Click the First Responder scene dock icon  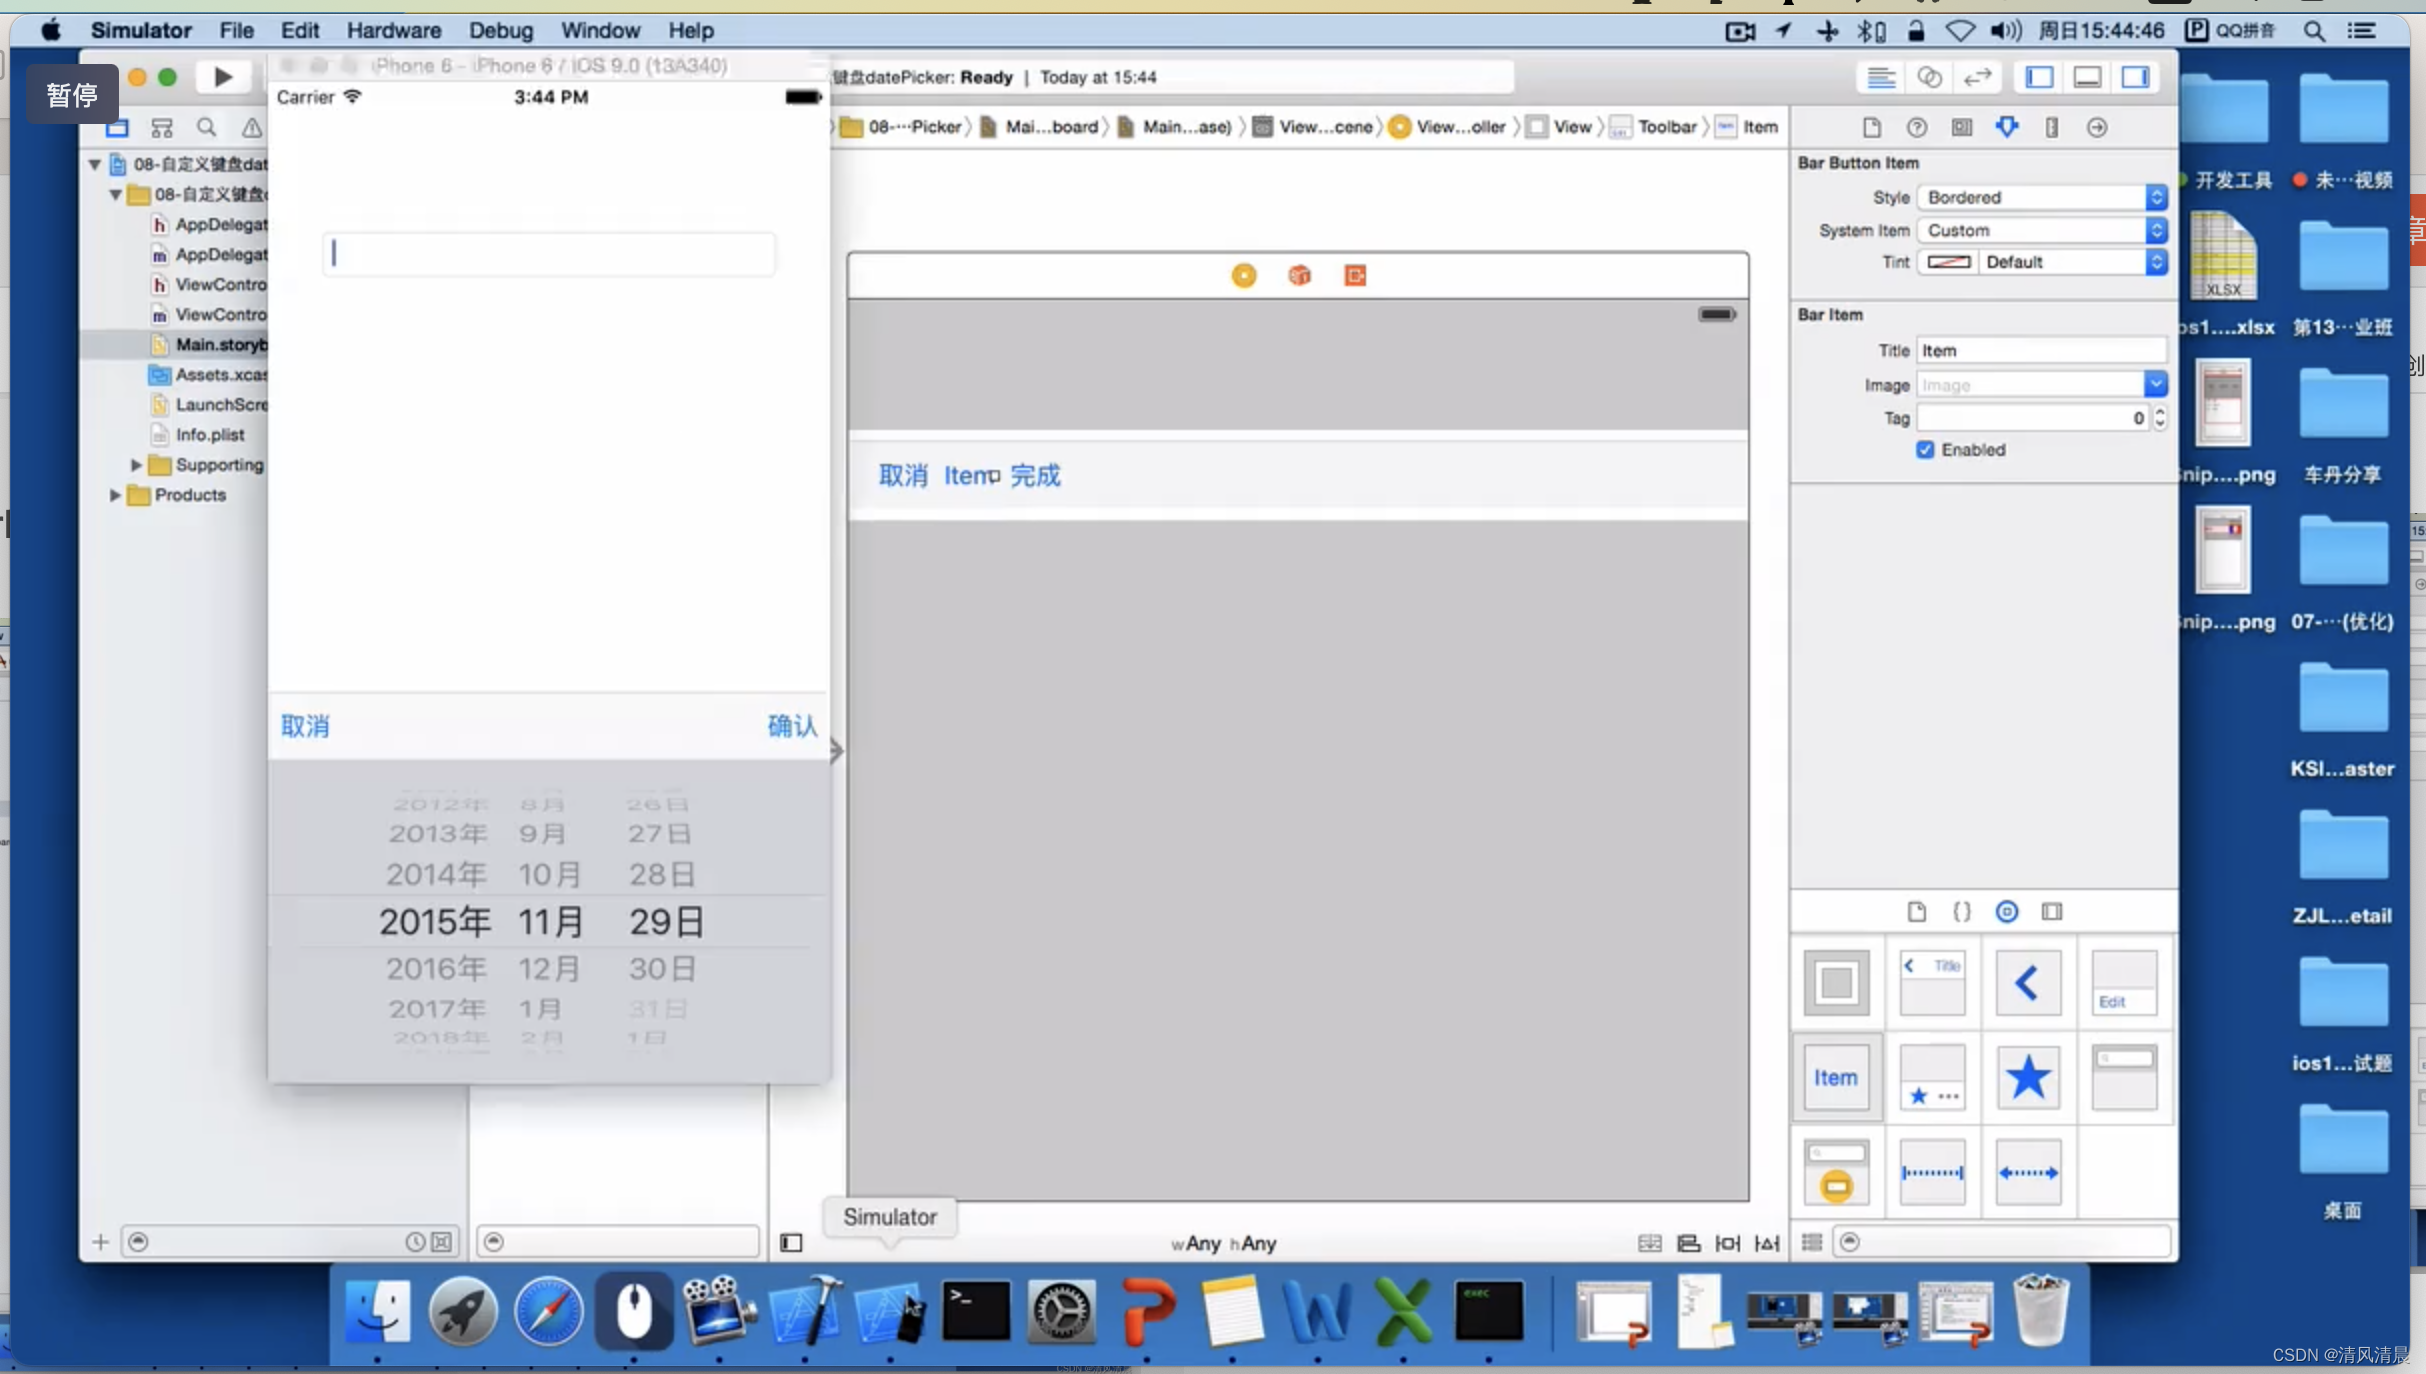coord(1299,275)
